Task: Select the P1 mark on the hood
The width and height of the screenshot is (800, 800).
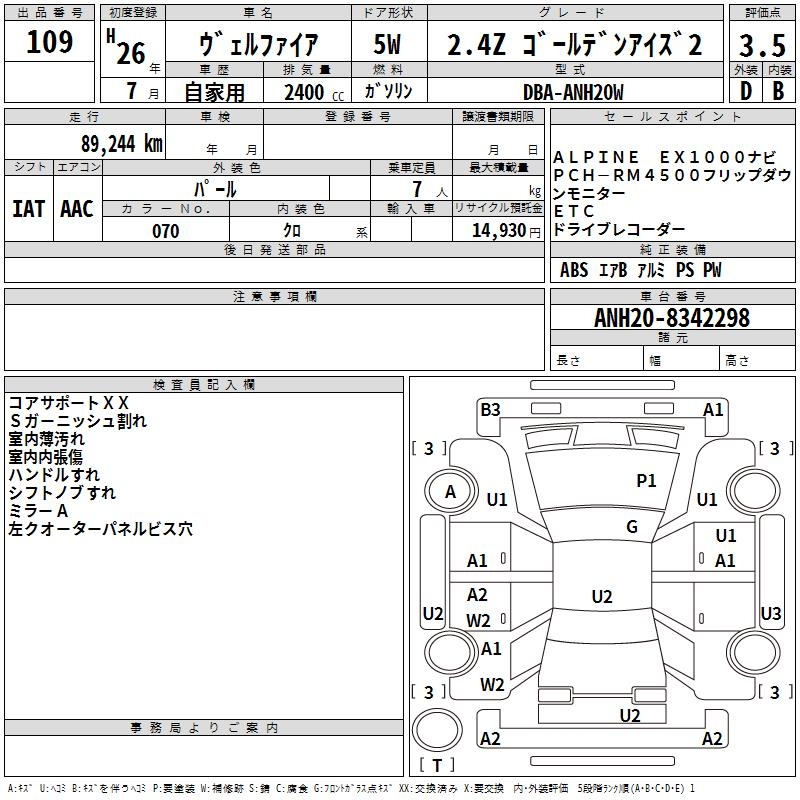Action: (646, 480)
